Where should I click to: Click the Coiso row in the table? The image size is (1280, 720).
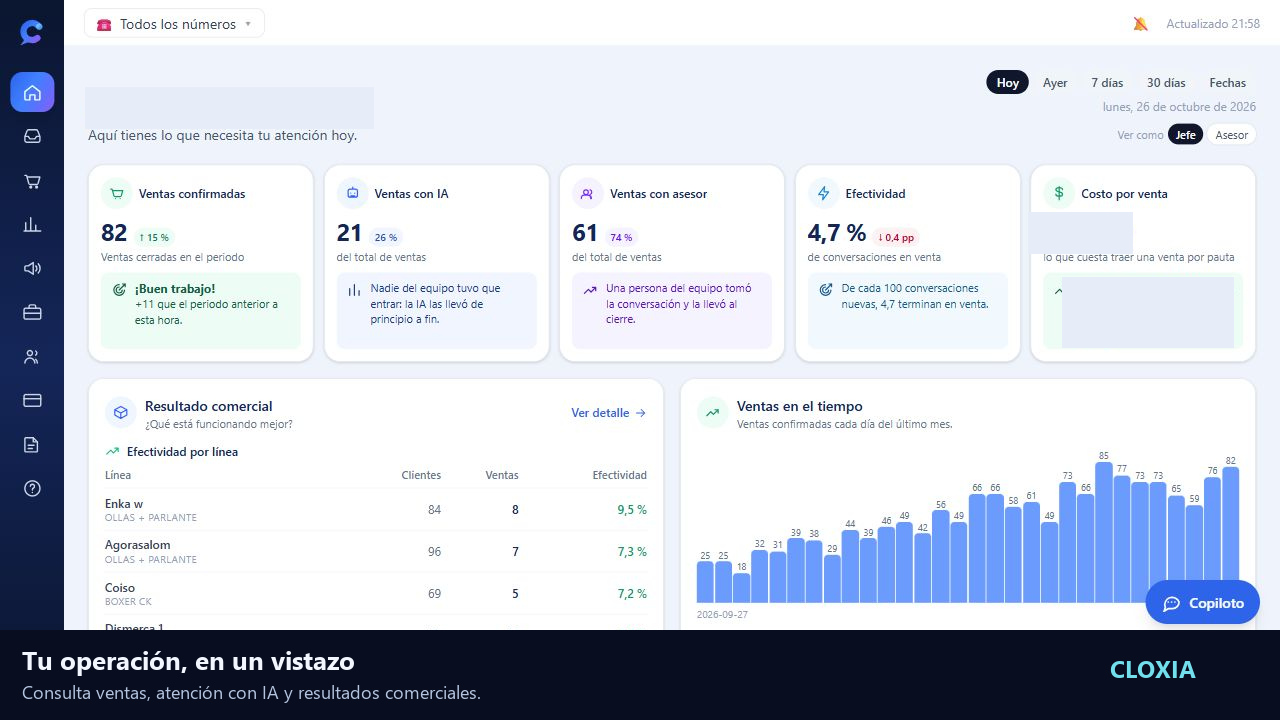click(x=376, y=594)
